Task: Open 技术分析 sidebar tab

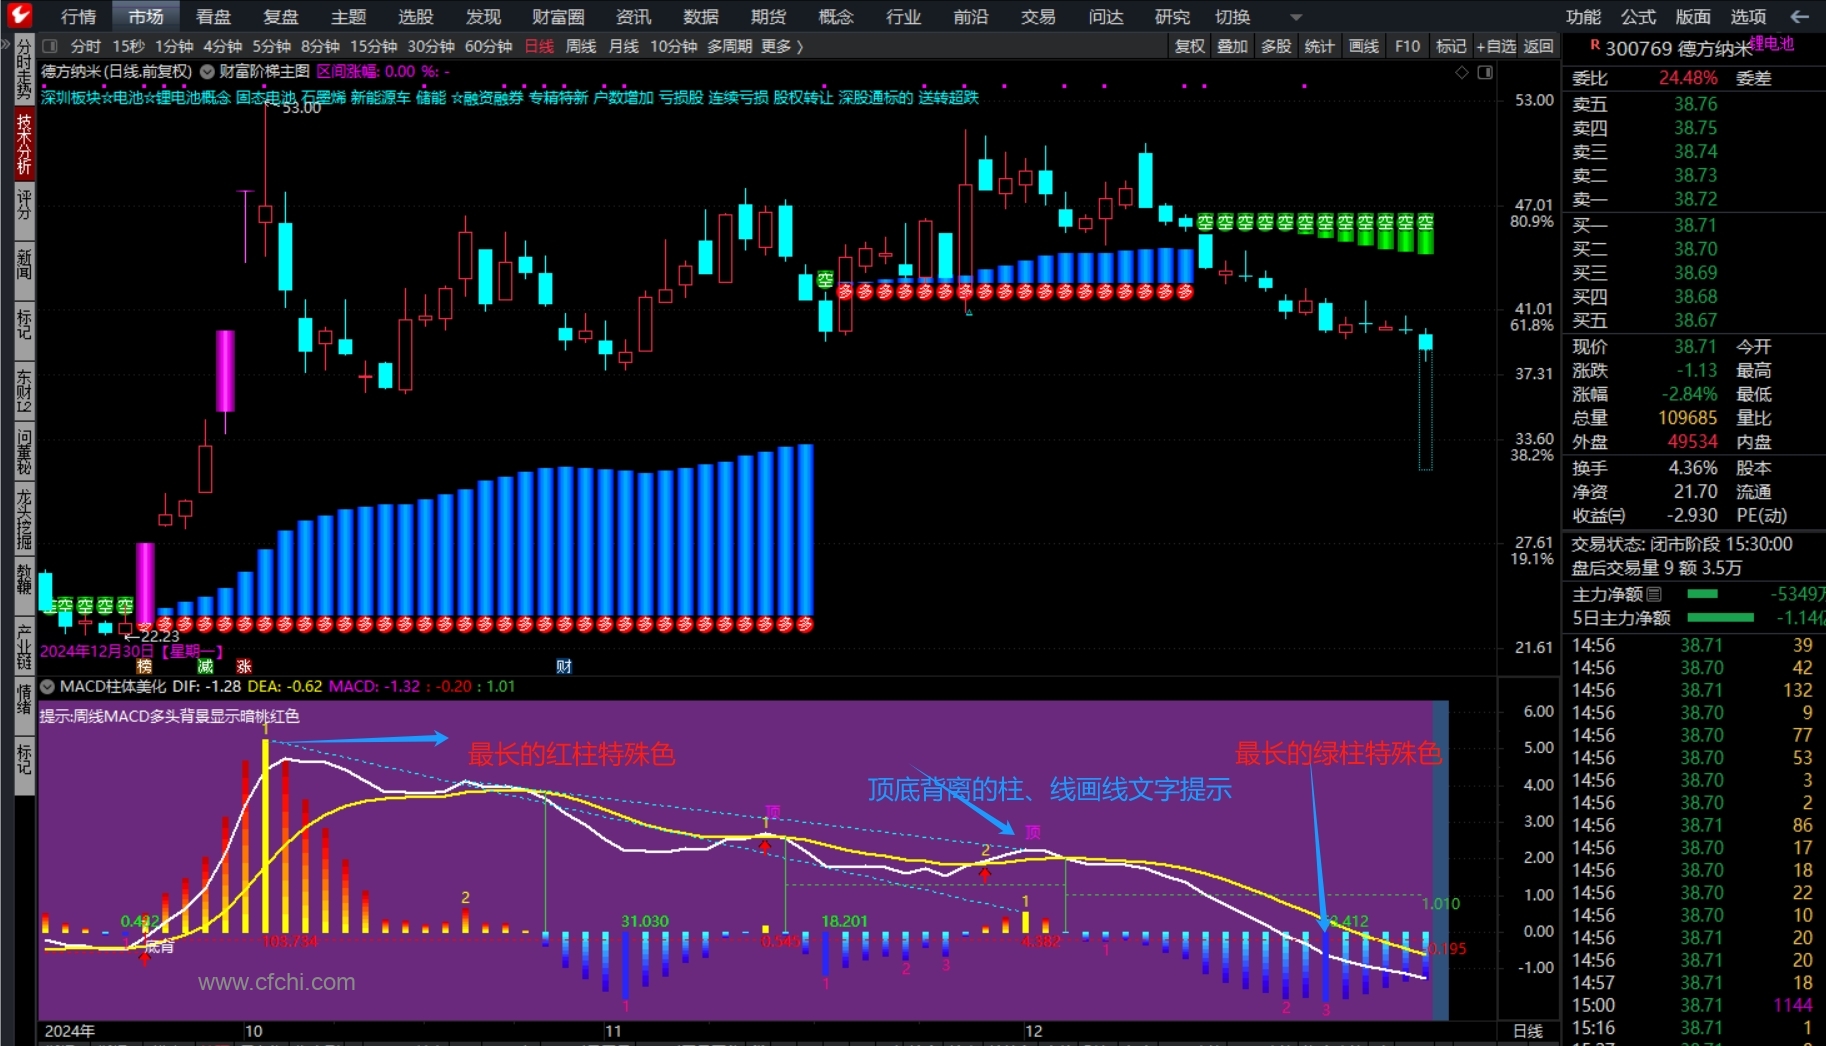Action: coord(24,143)
